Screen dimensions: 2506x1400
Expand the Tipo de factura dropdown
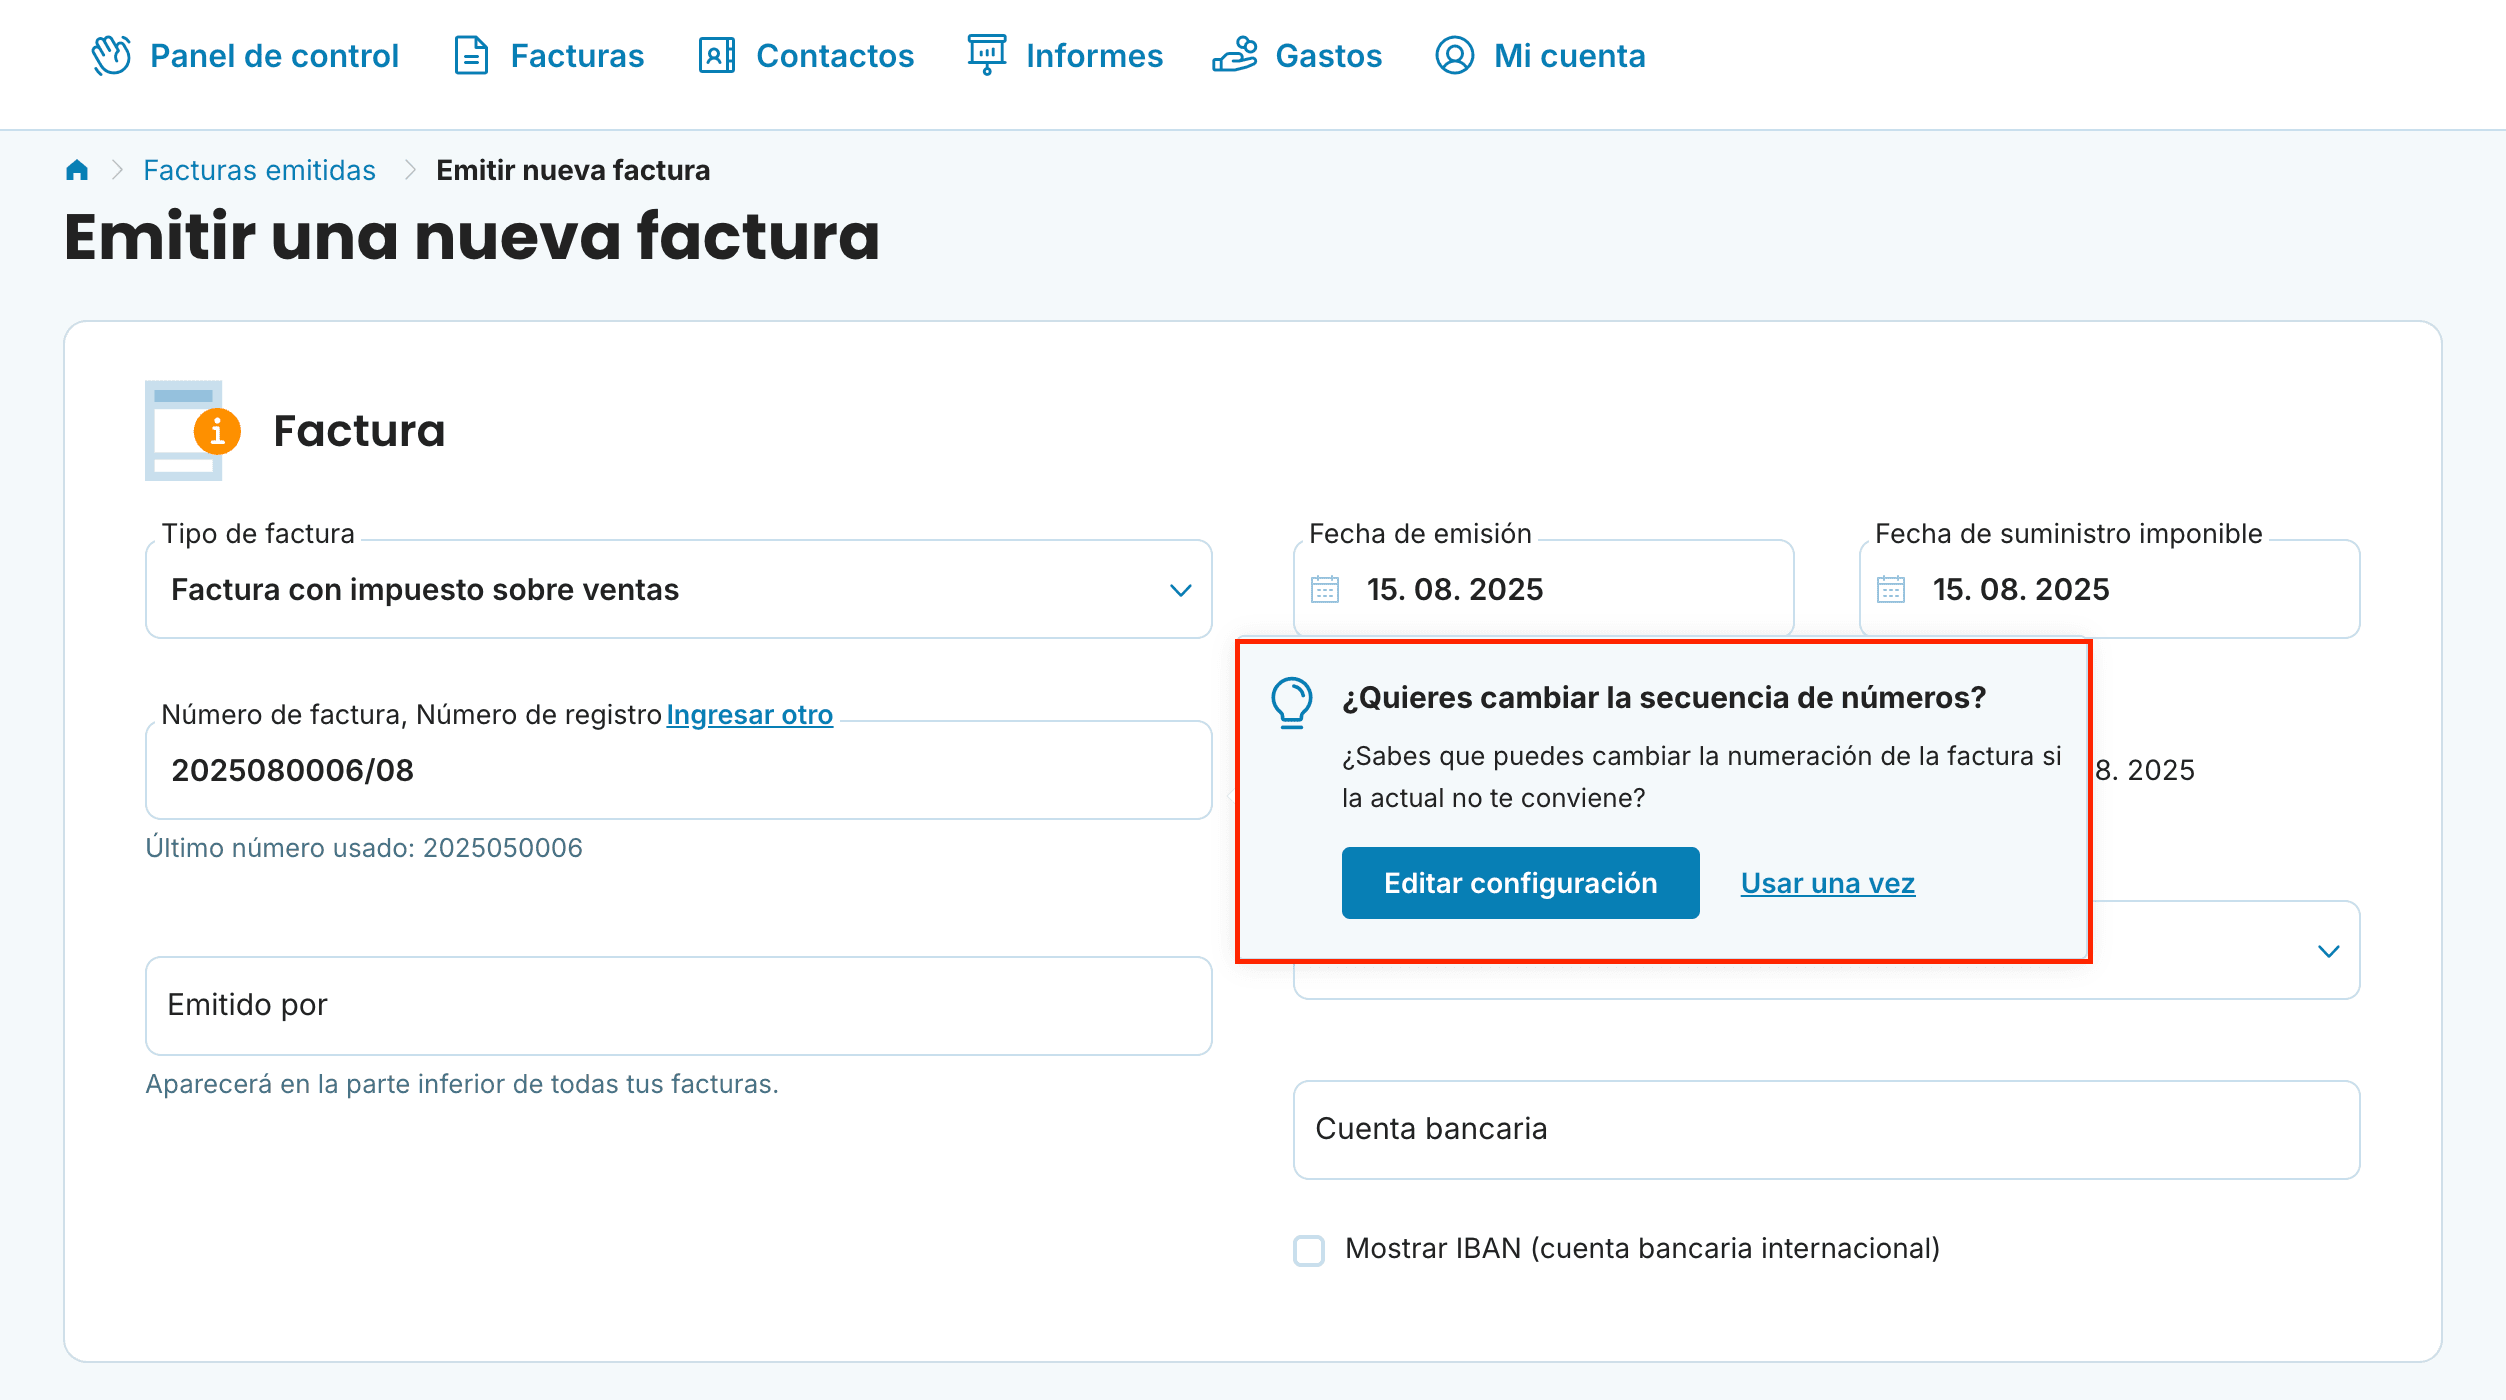pyautogui.click(x=679, y=589)
